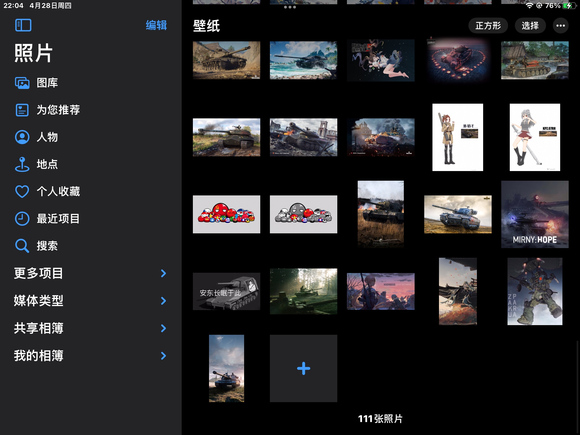Toggle the sidebar panel icon

[x=23, y=25]
